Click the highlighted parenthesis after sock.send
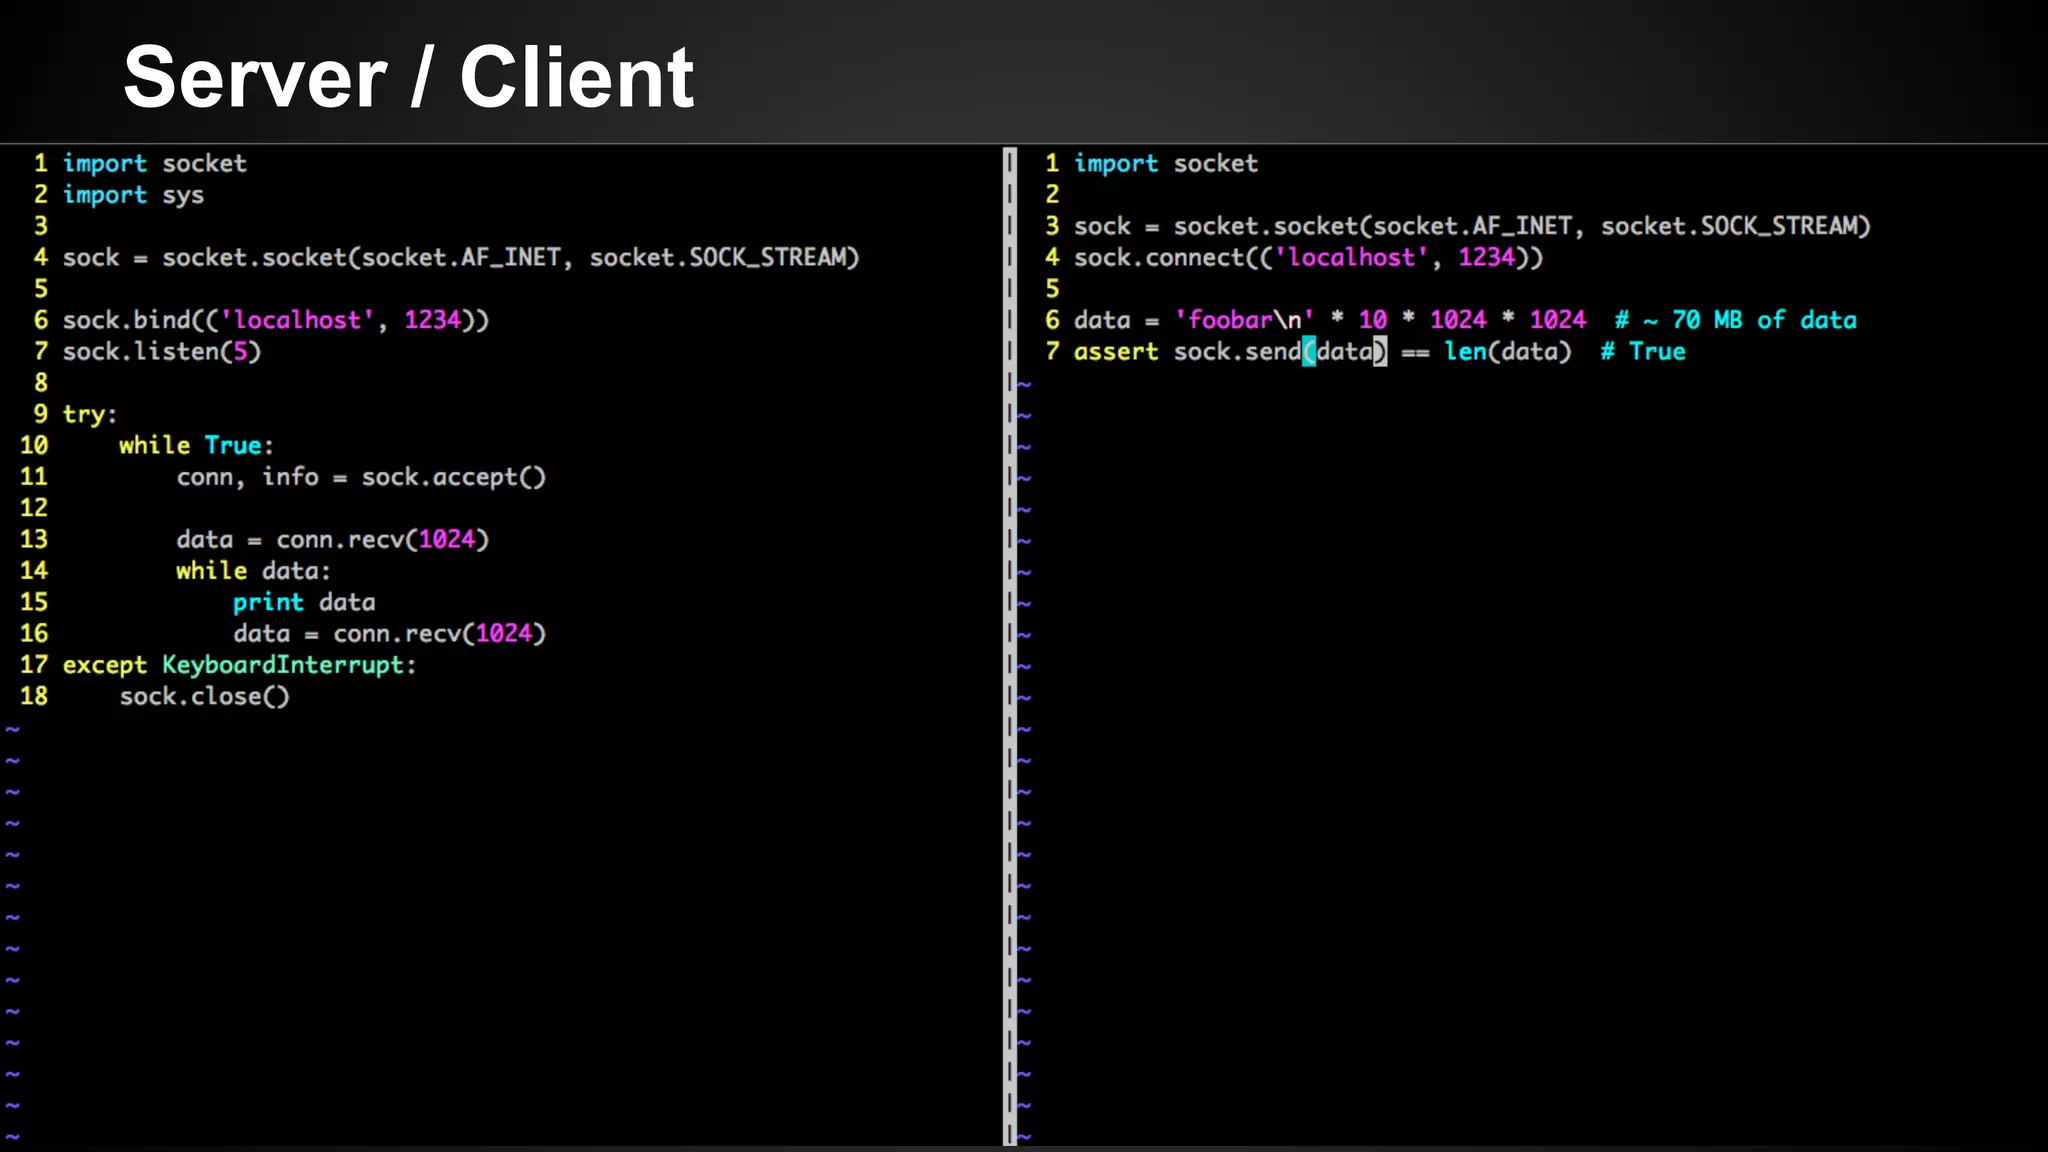Viewport: 2048px width, 1152px height. tap(1308, 351)
